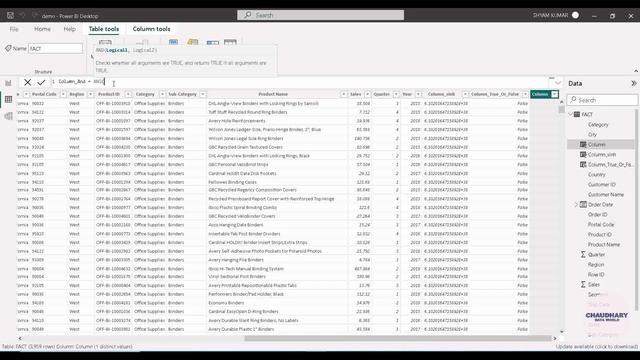Click the New table ribbon icon
Viewport: 640px width, 360px height.
(x=230, y=42)
